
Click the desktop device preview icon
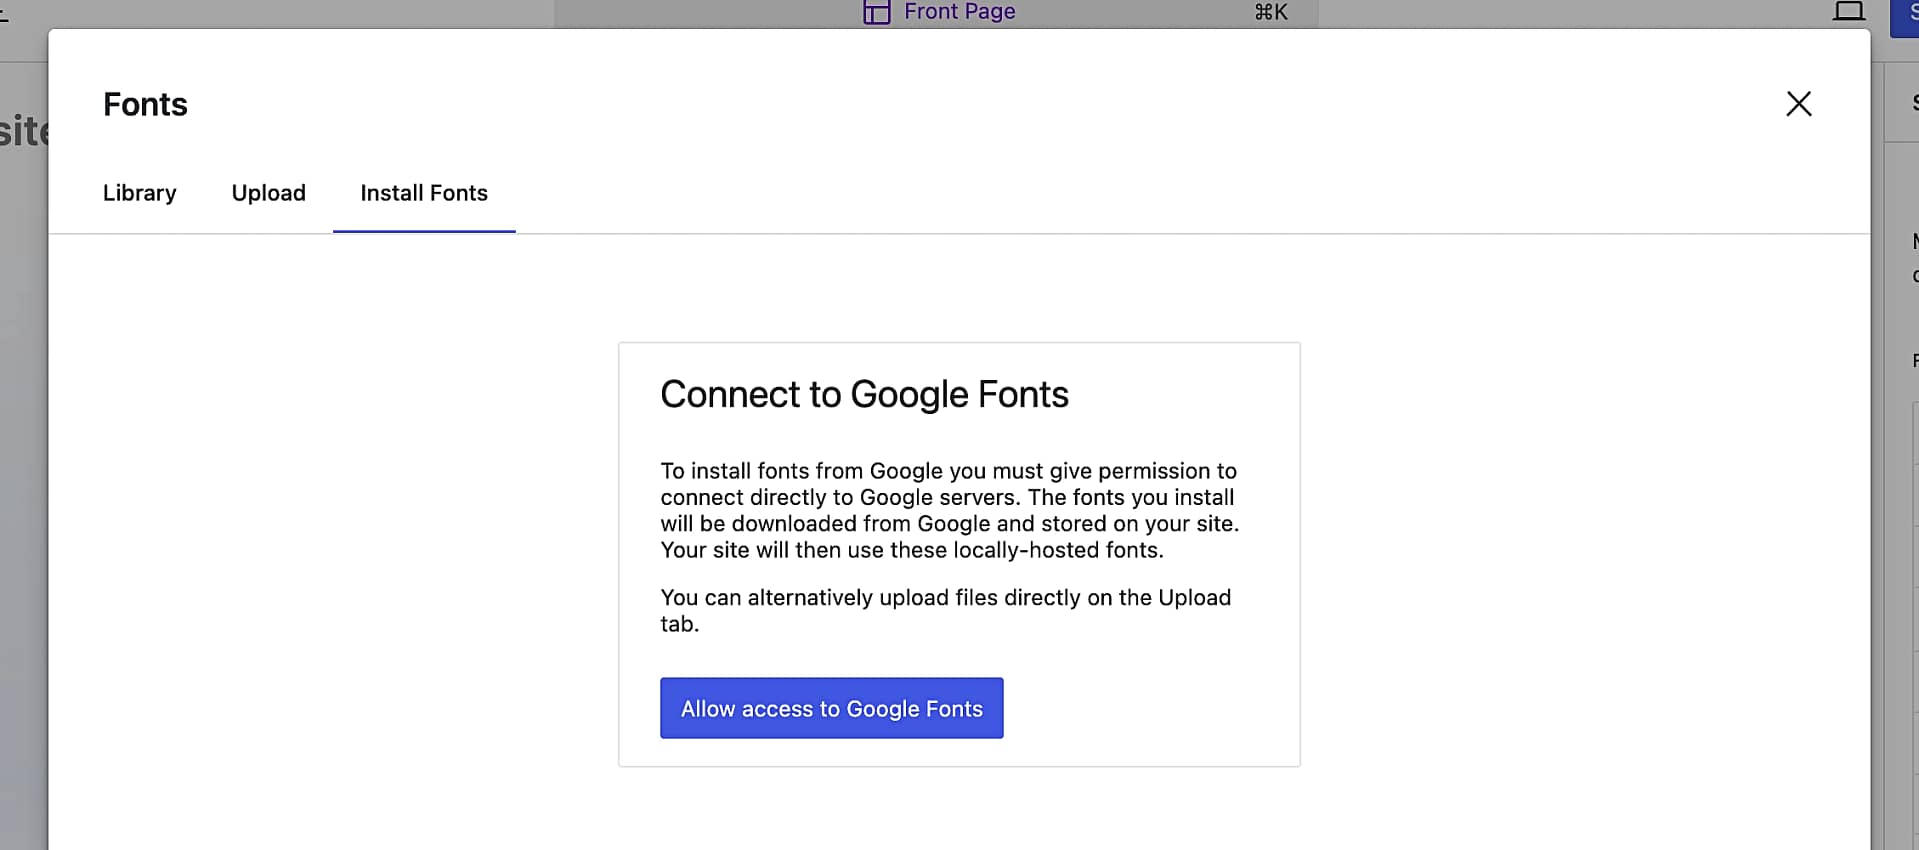1848,11
